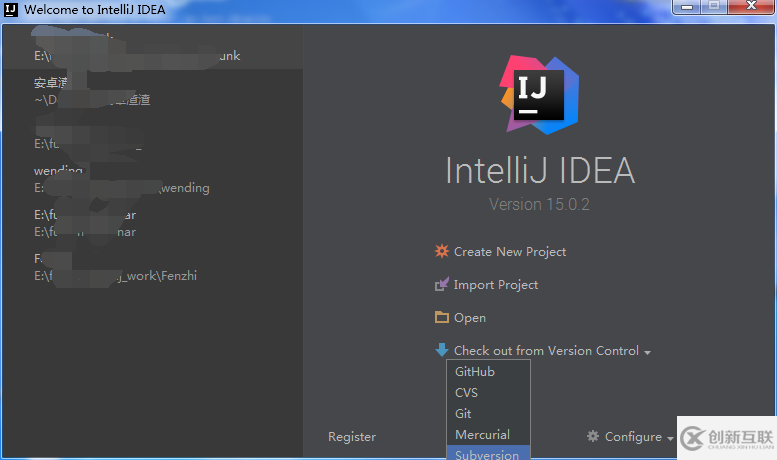Image resolution: width=777 pixels, height=460 pixels.
Task: Click the Configure label
Action: point(633,437)
